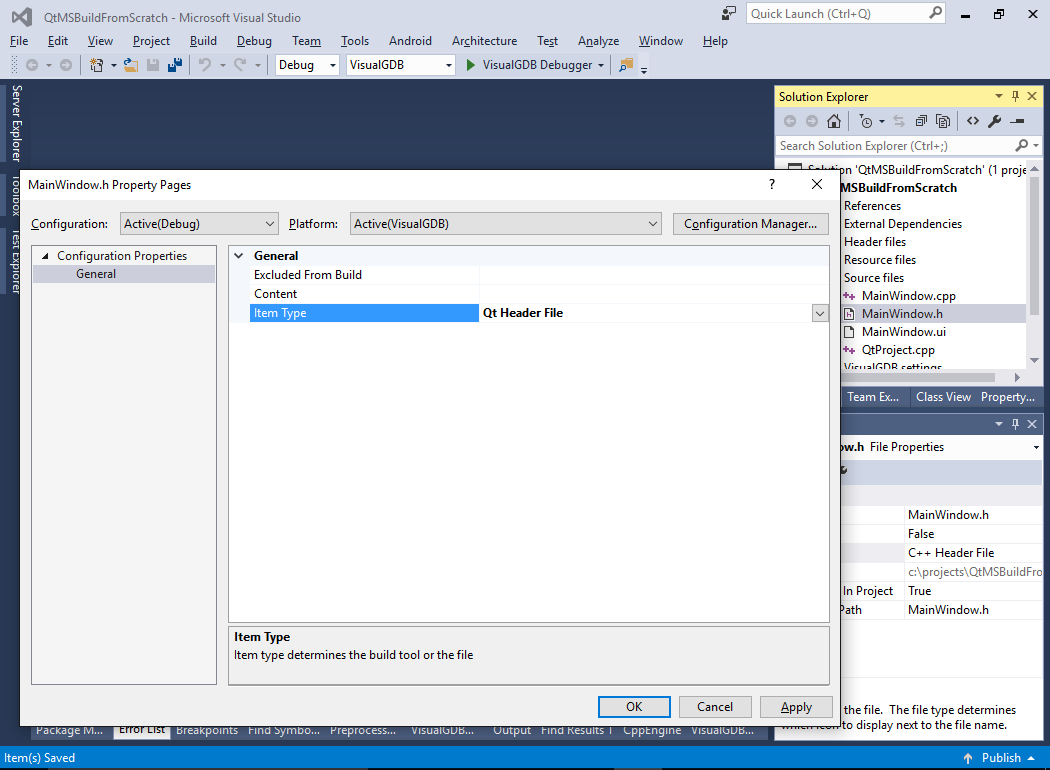The height and width of the screenshot is (770, 1050).
Task: Open the Architecture menu
Action: (484, 41)
